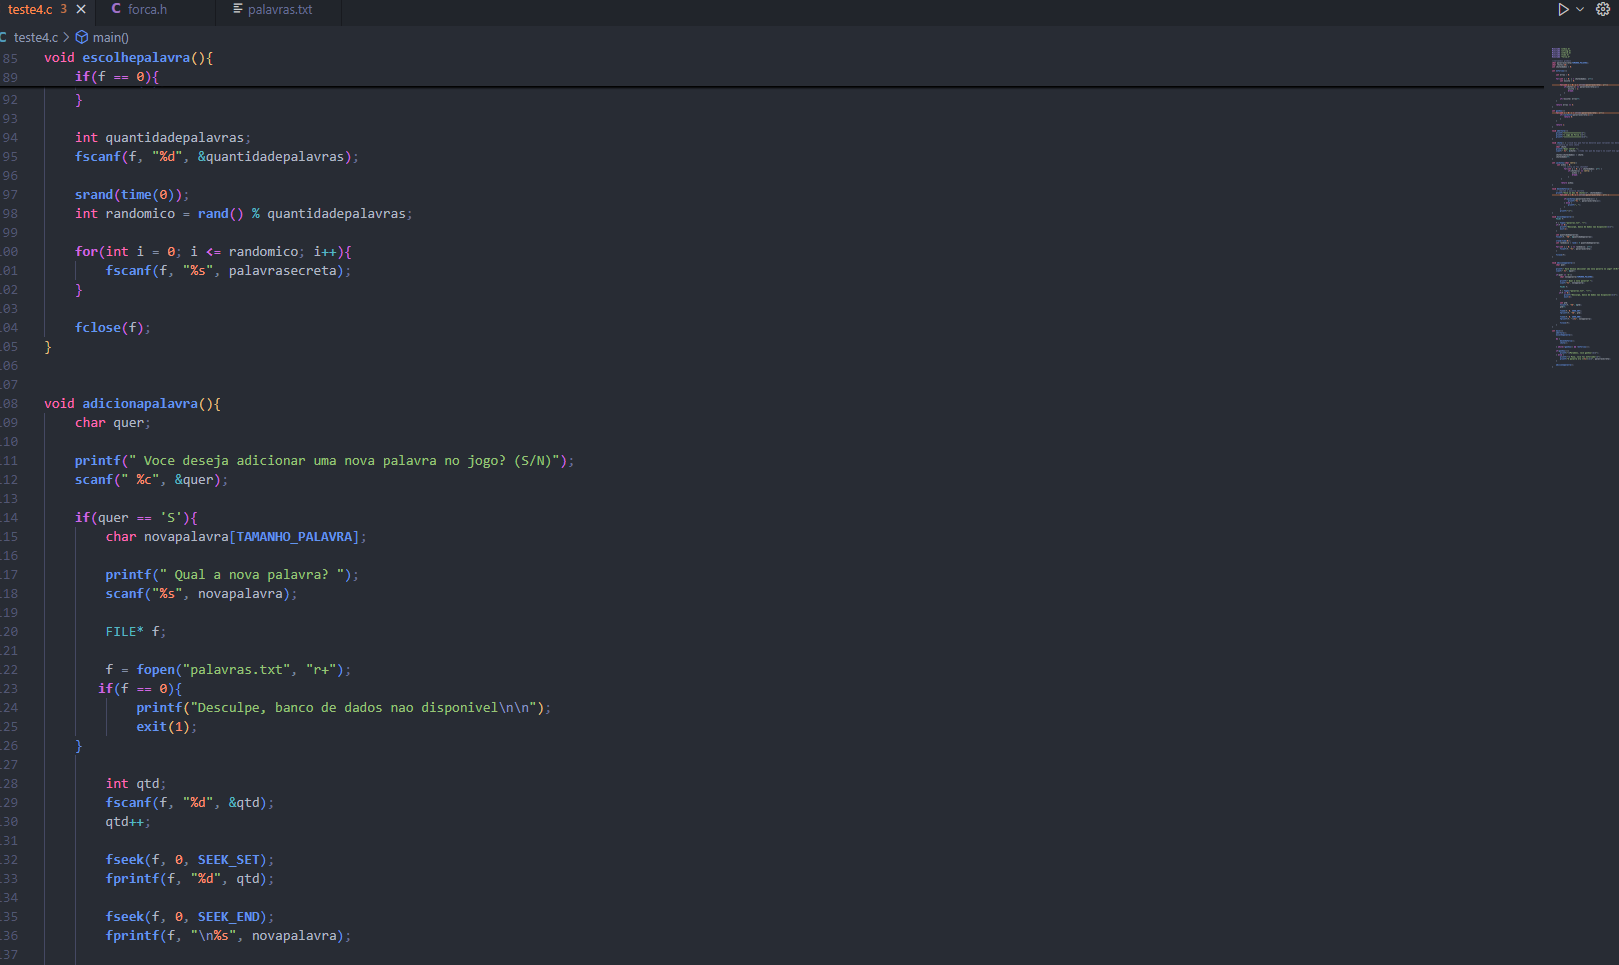The width and height of the screenshot is (1619, 965).
Task: Click scanf("%s", novapalavra); line
Action: pos(201,594)
